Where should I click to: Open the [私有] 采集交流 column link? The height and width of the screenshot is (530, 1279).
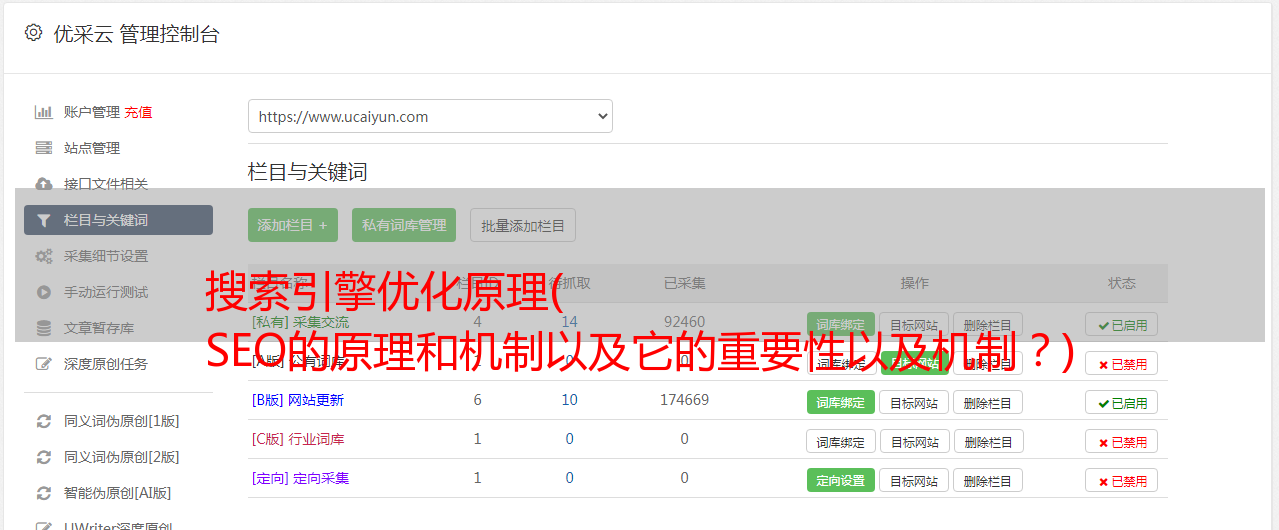(300, 322)
